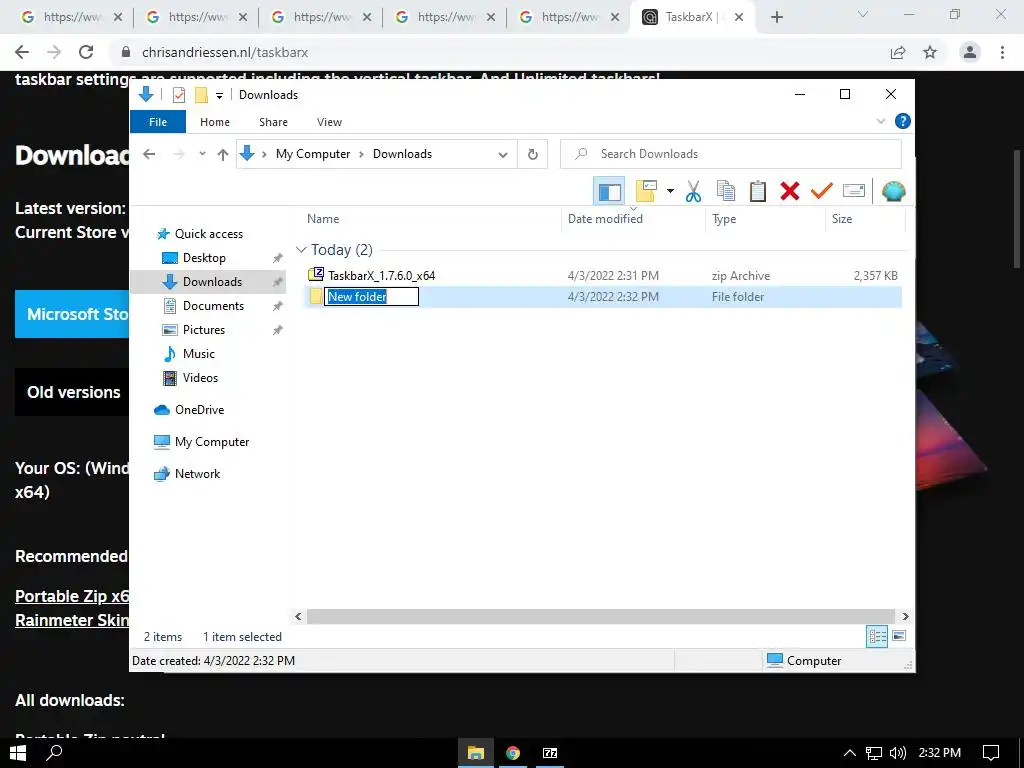
Task: Open the View ribbon tab
Action: [x=329, y=122]
